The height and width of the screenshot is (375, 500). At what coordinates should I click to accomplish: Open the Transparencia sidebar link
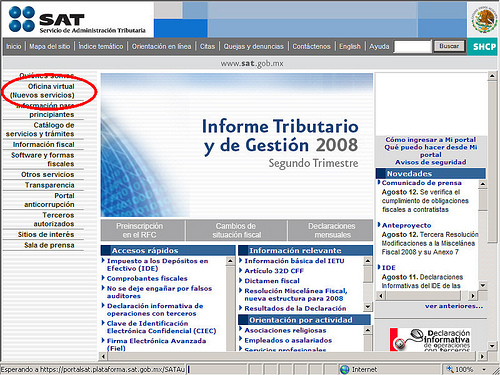point(49,185)
